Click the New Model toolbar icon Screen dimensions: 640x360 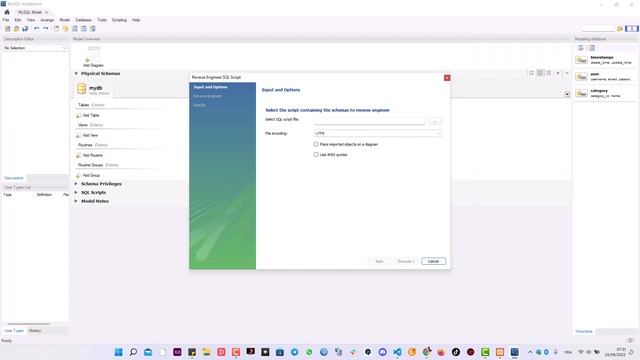click(x=7, y=29)
